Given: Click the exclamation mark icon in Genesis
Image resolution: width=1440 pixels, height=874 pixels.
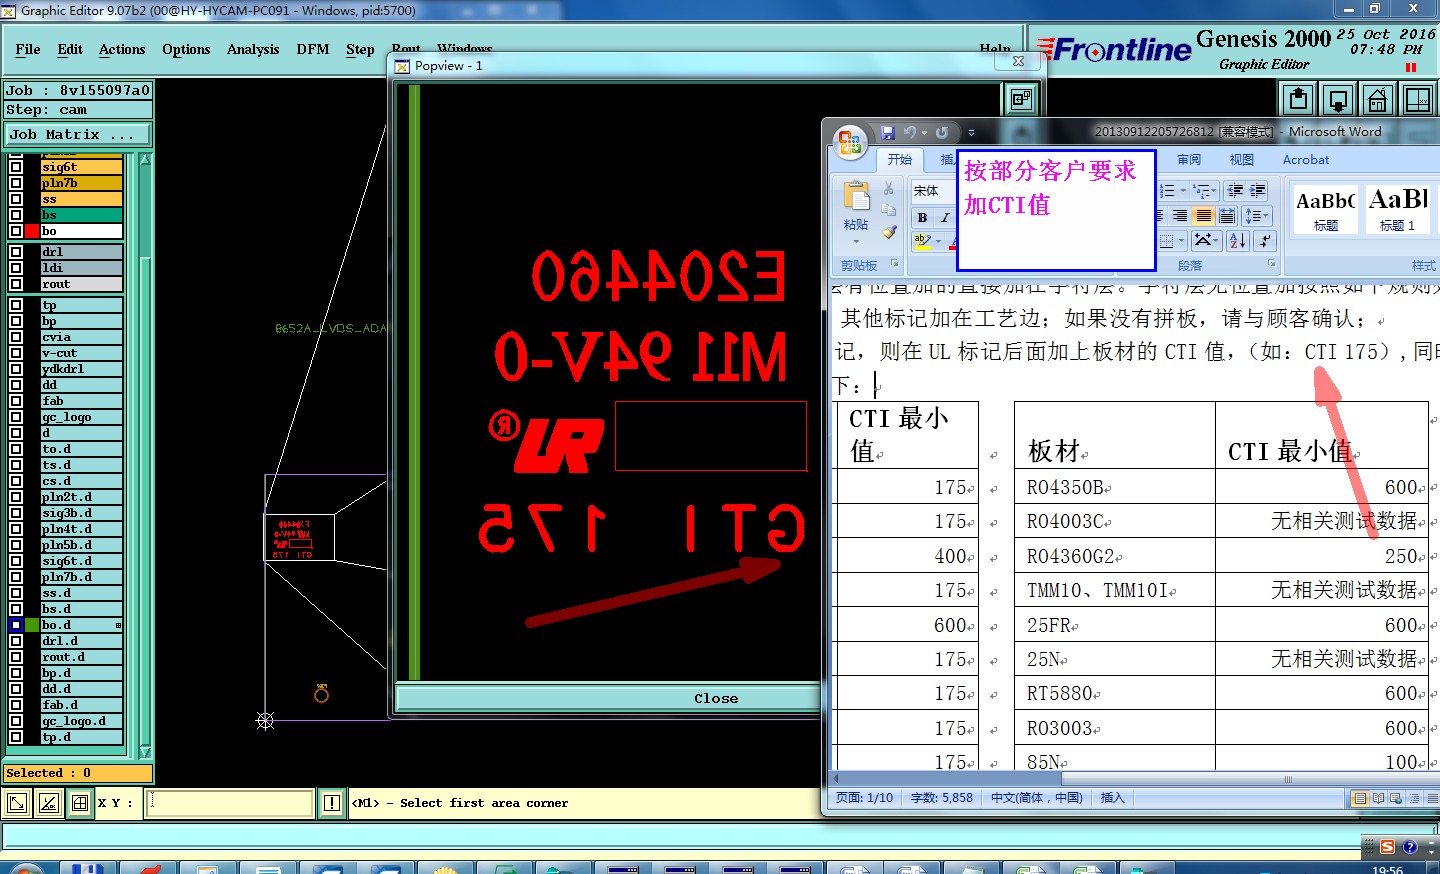Looking at the screenshot, I should (x=332, y=802).
